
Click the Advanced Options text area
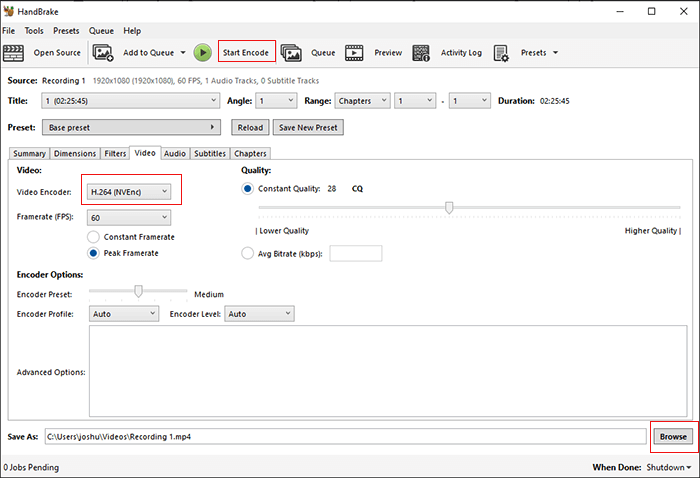pos(388,371)
